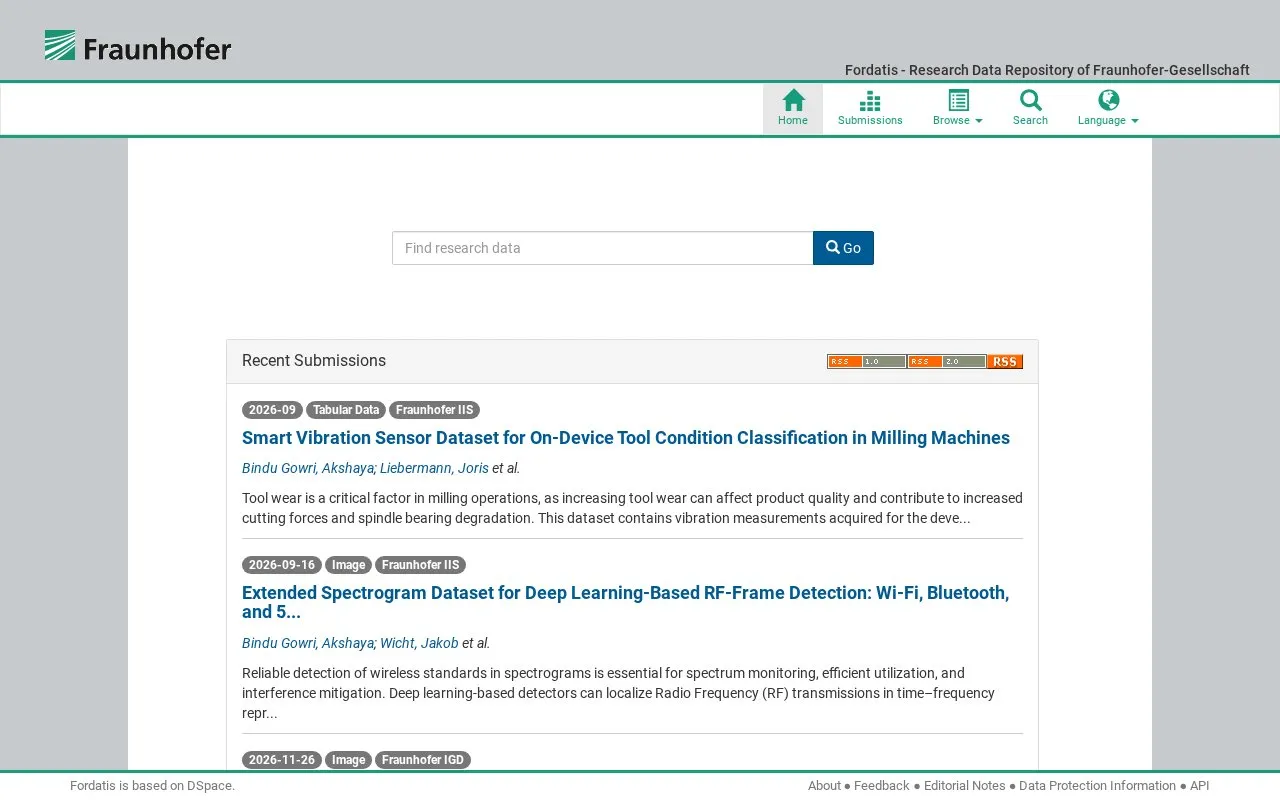Click the Fraunhofer IGD badge
The width and height of the screenshot is (1280, 800).
423,760
